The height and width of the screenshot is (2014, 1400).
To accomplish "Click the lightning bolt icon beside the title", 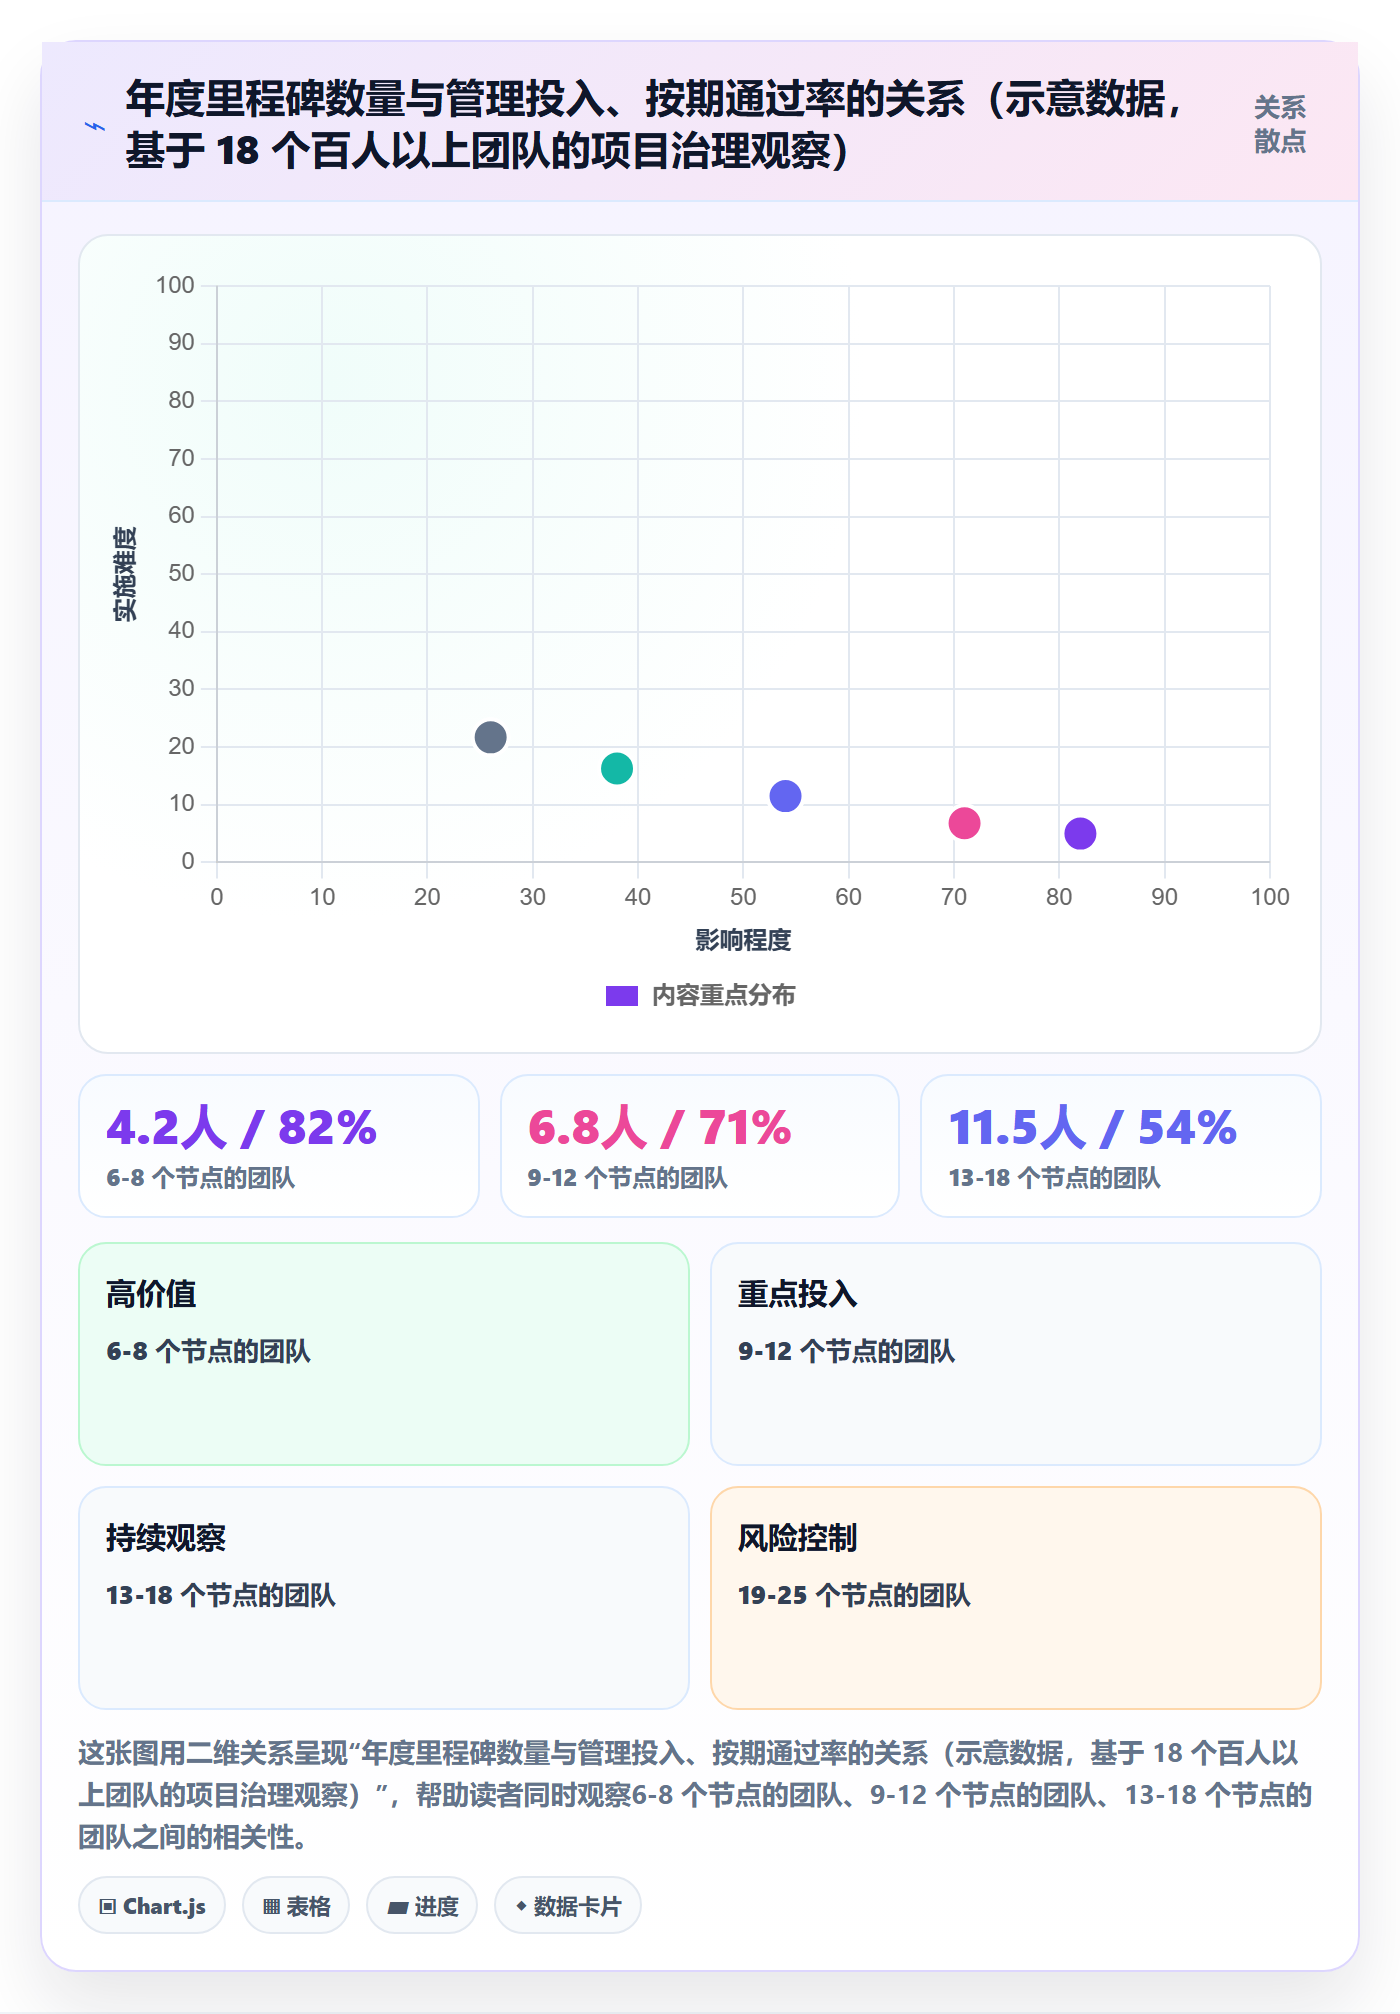I will coord(95,126).
